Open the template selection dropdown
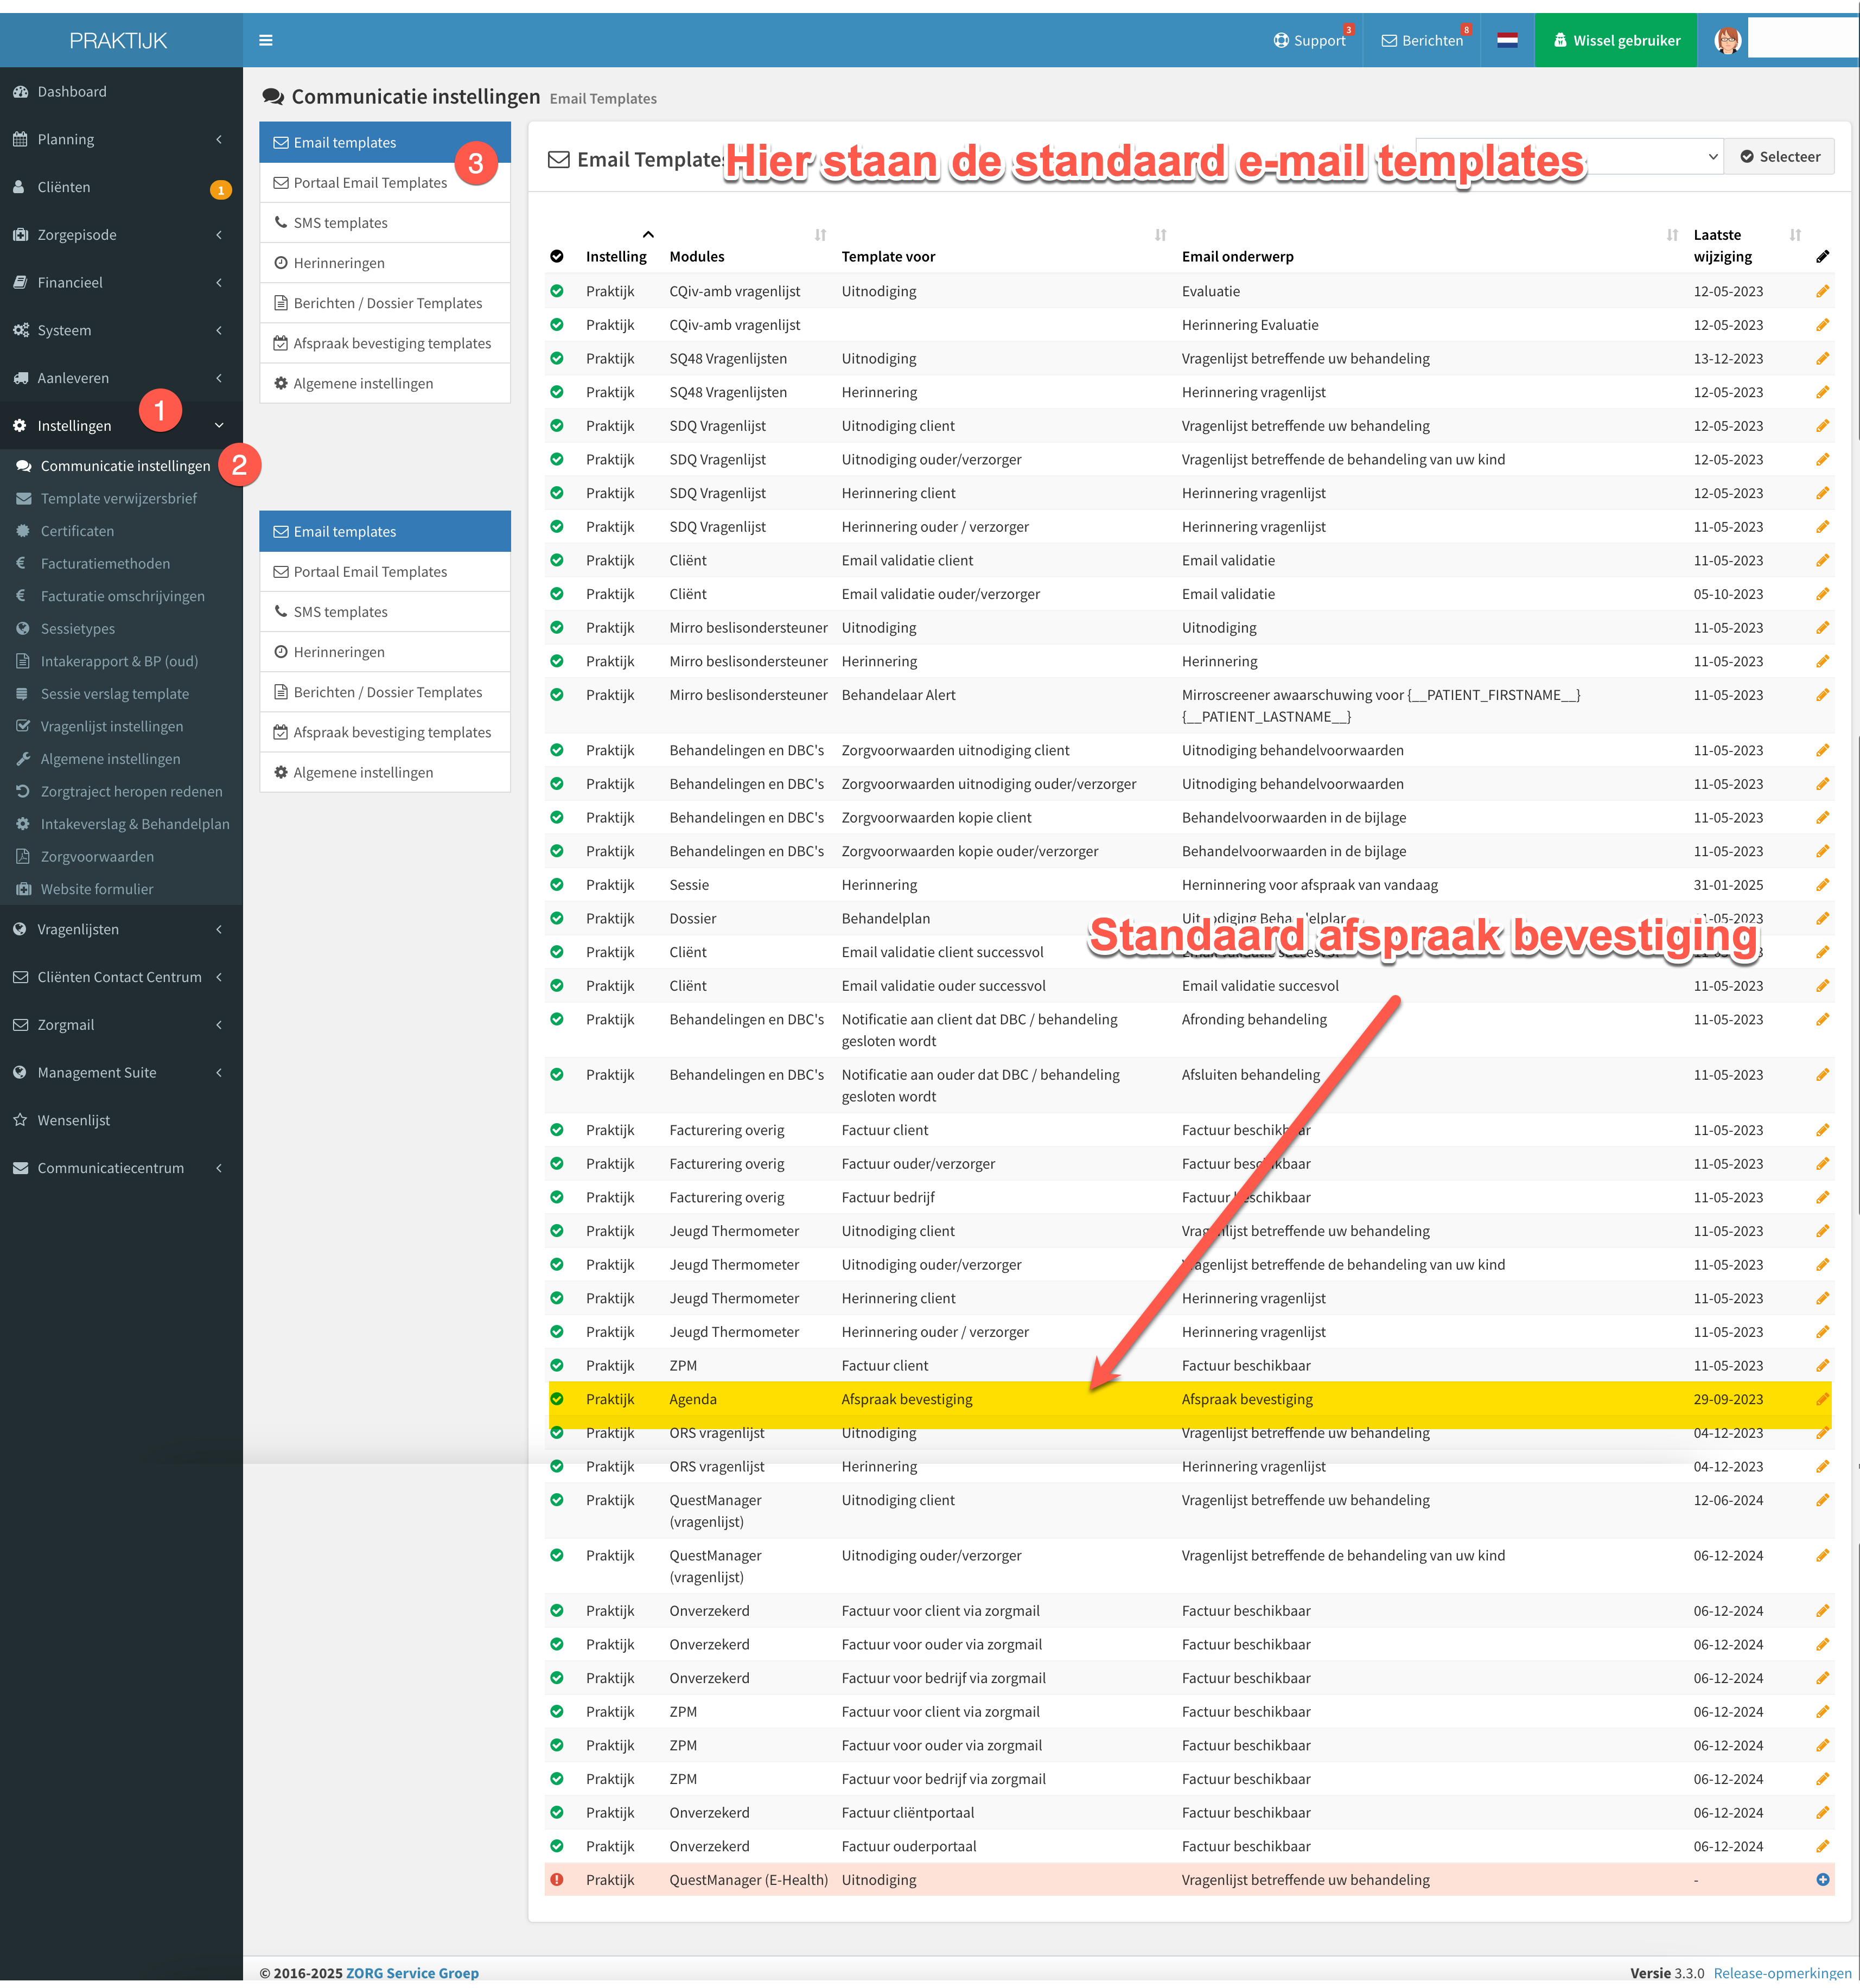 pyautogui.click(x=1569, y=156)
